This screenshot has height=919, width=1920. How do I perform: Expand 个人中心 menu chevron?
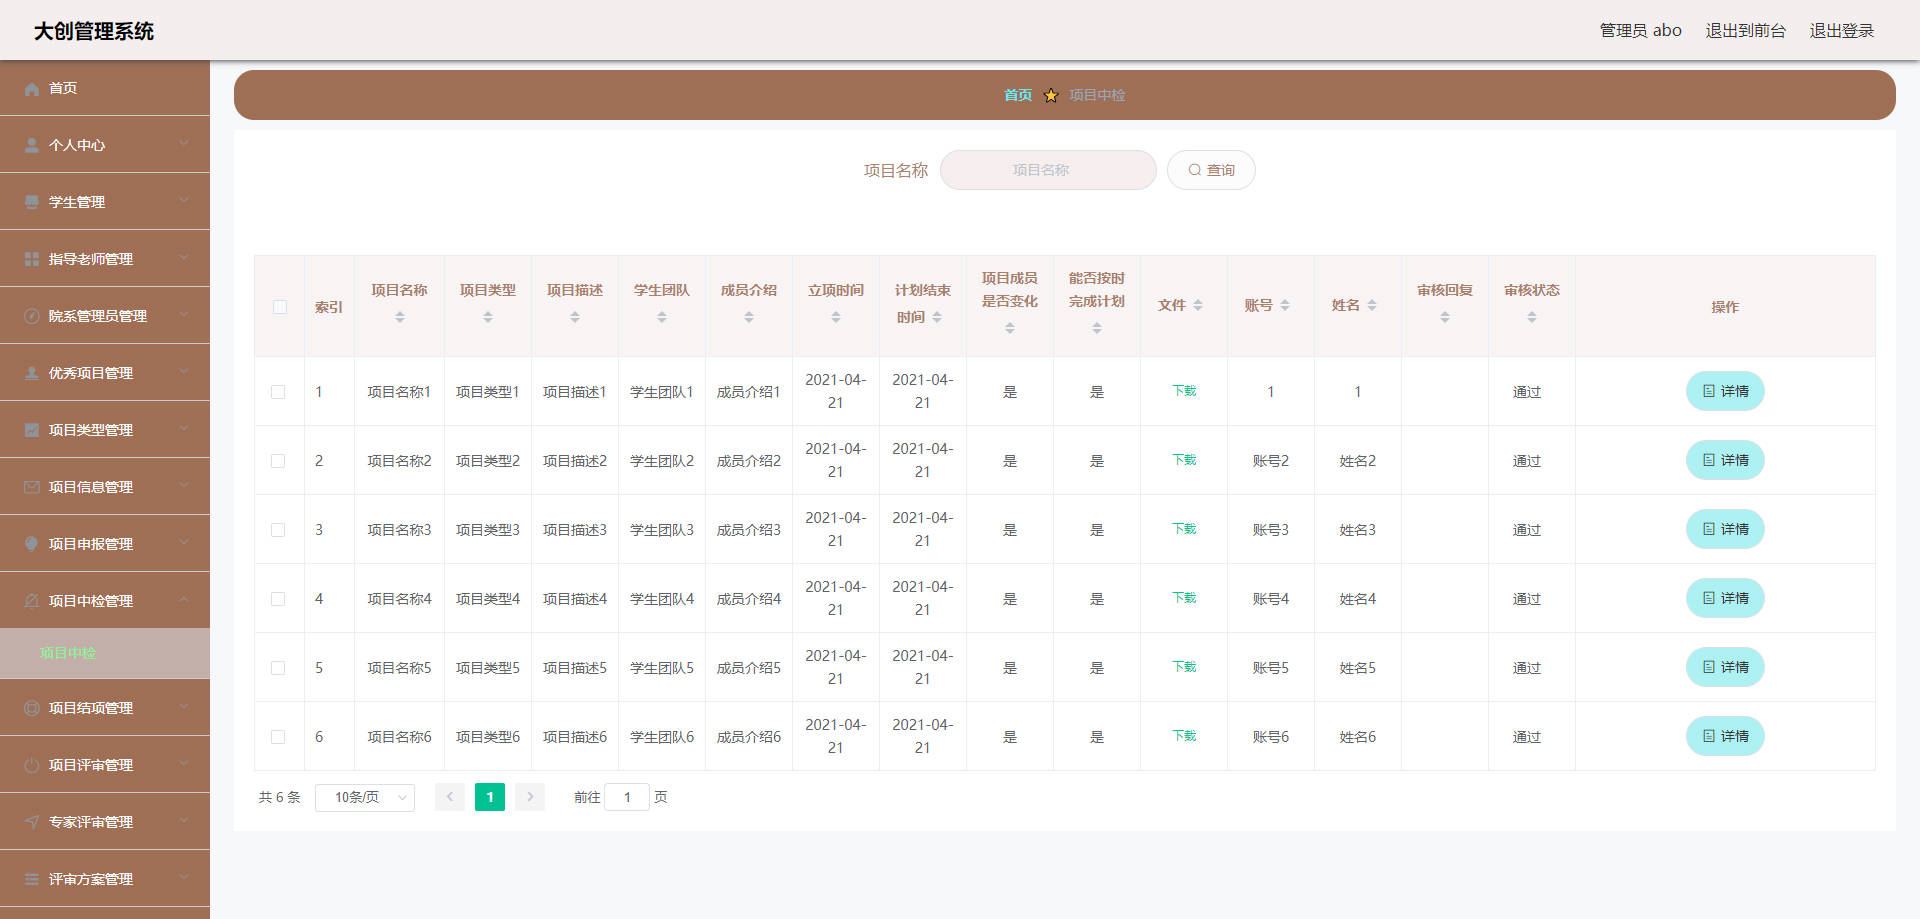pyautogui.click(x=184, y=145)
